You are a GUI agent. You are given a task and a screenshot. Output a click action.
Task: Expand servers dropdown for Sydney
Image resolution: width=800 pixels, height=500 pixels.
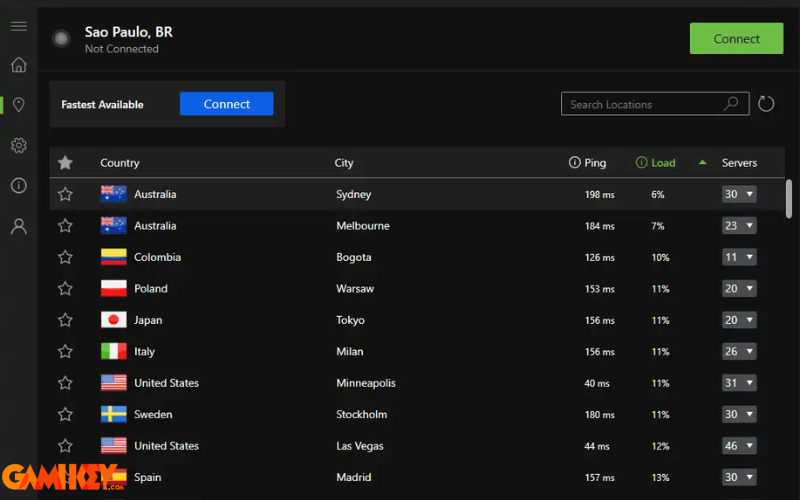[x=739, y=194]
